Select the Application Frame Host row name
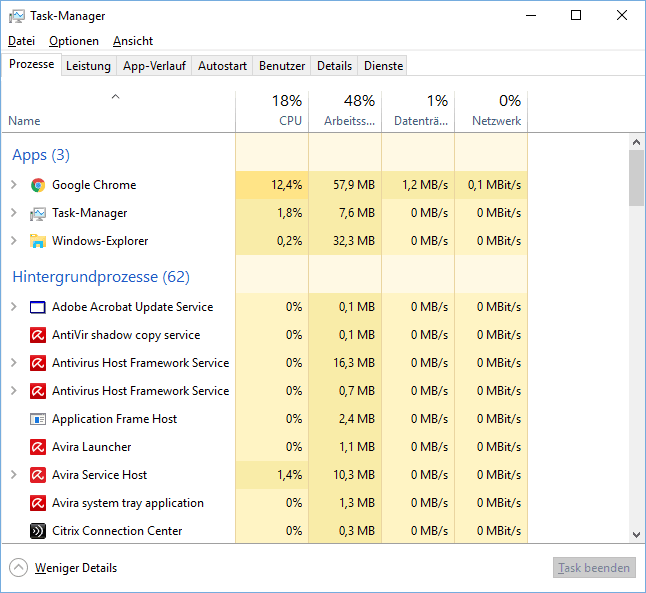This screenshot has height=593, width=646. pyautogui.click(x=115, y=419)
